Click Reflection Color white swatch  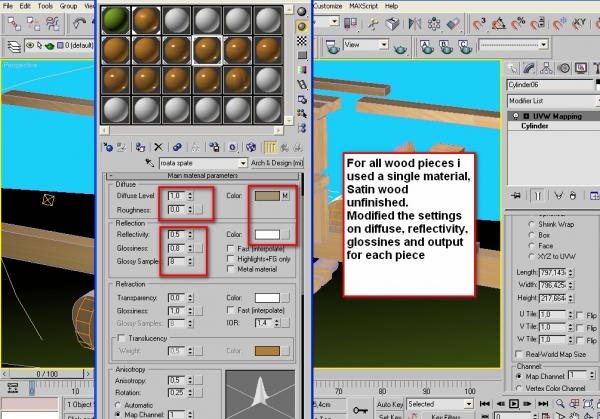[267, 235]
